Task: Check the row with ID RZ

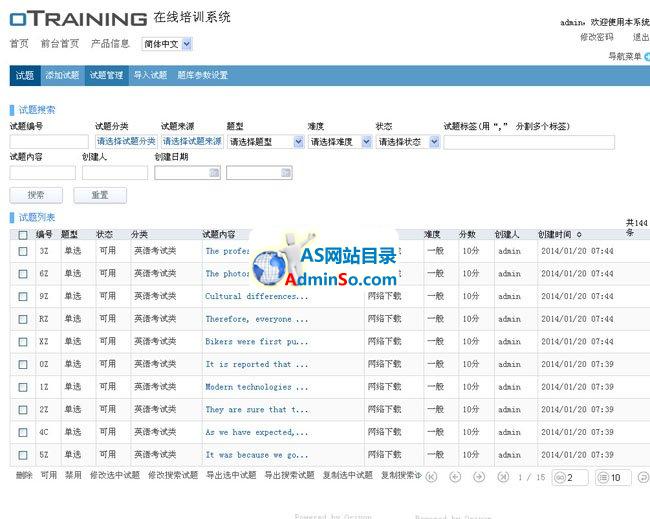Action: [23, 319]
